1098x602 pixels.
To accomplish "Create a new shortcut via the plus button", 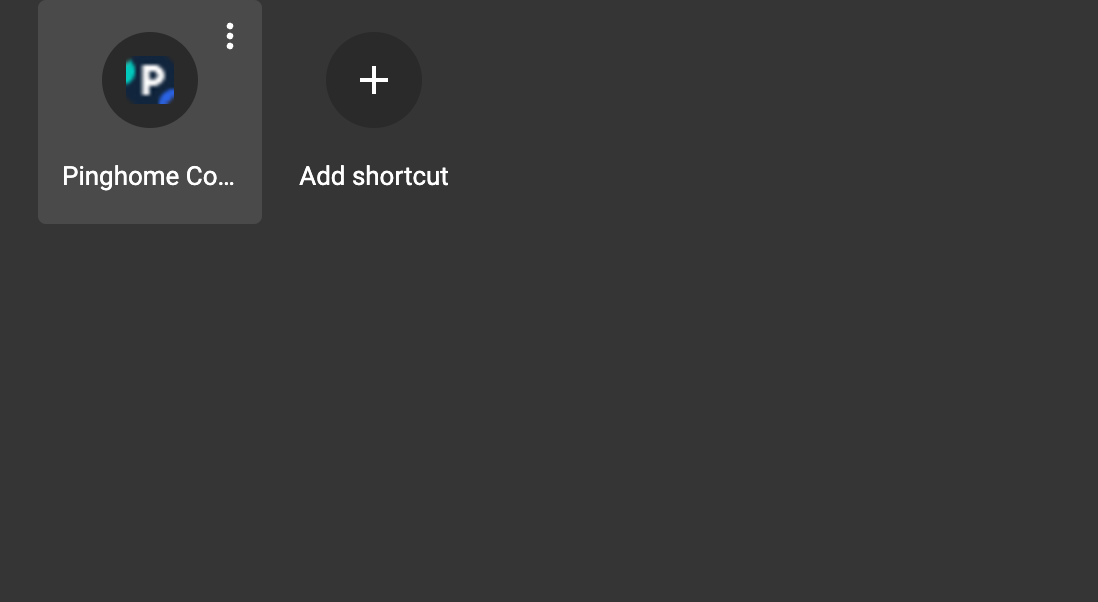I will pyautogui.click(x=374, y=80).
